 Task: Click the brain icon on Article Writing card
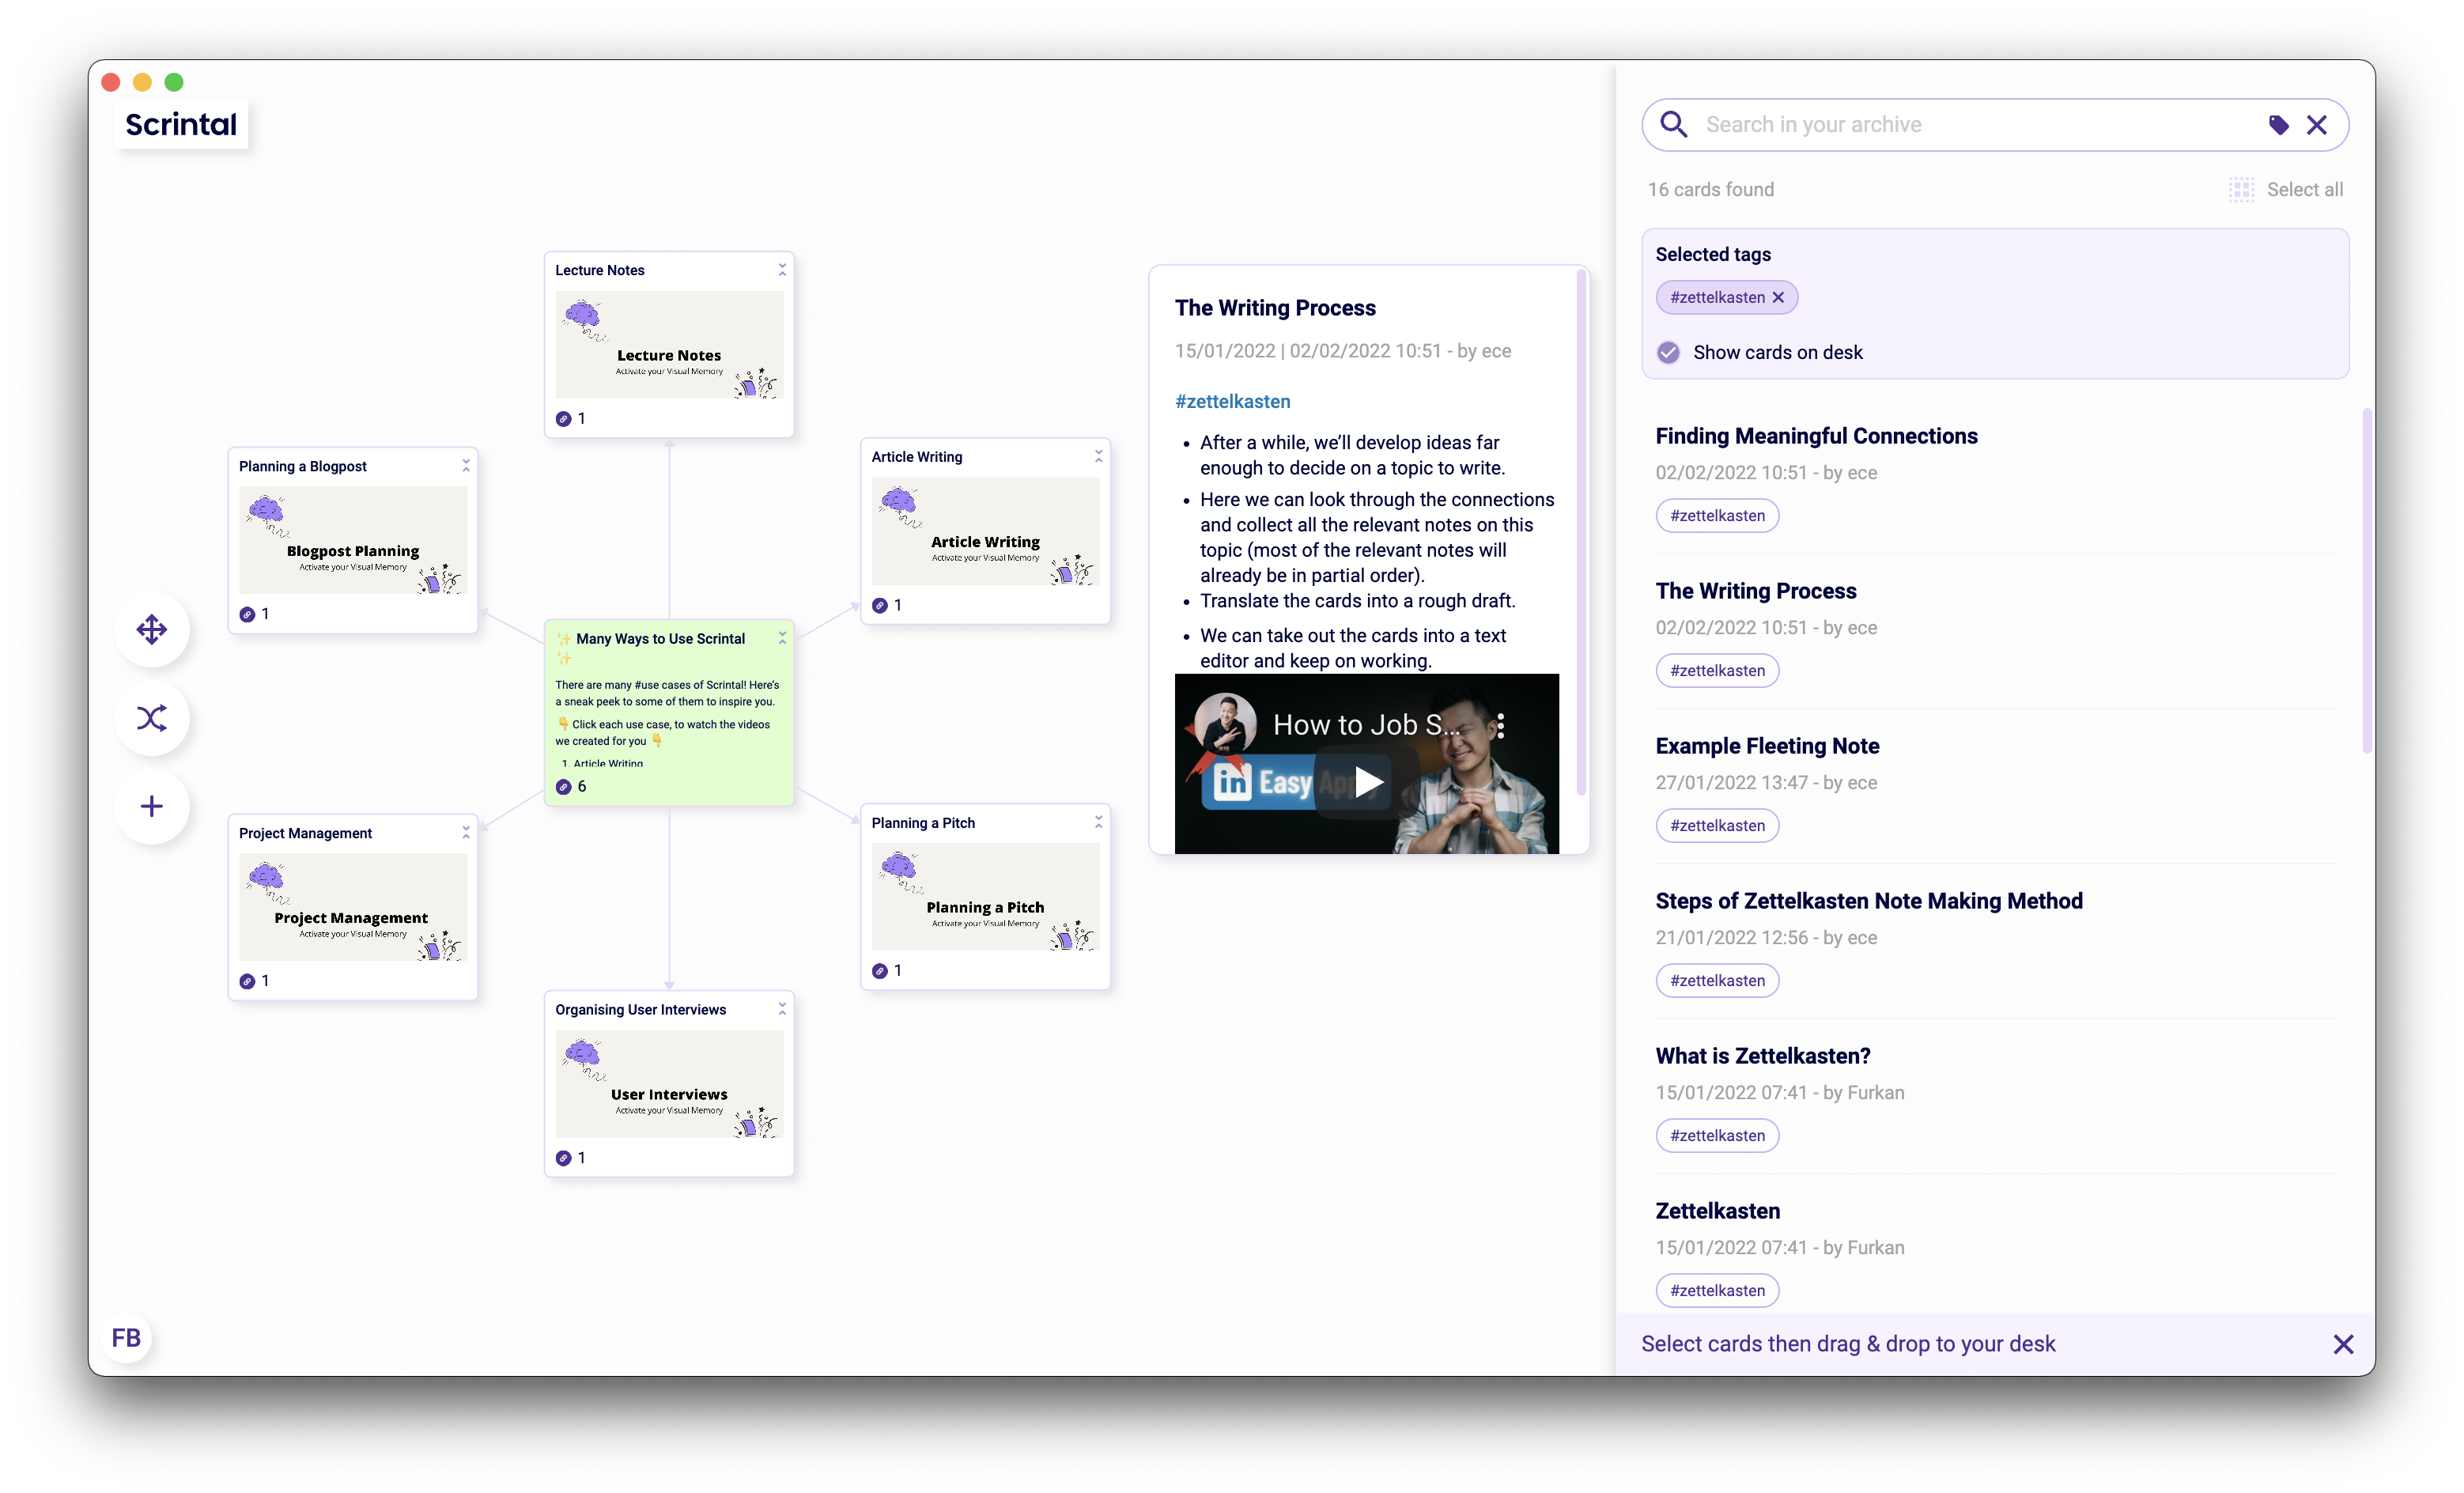click(898, 502)
